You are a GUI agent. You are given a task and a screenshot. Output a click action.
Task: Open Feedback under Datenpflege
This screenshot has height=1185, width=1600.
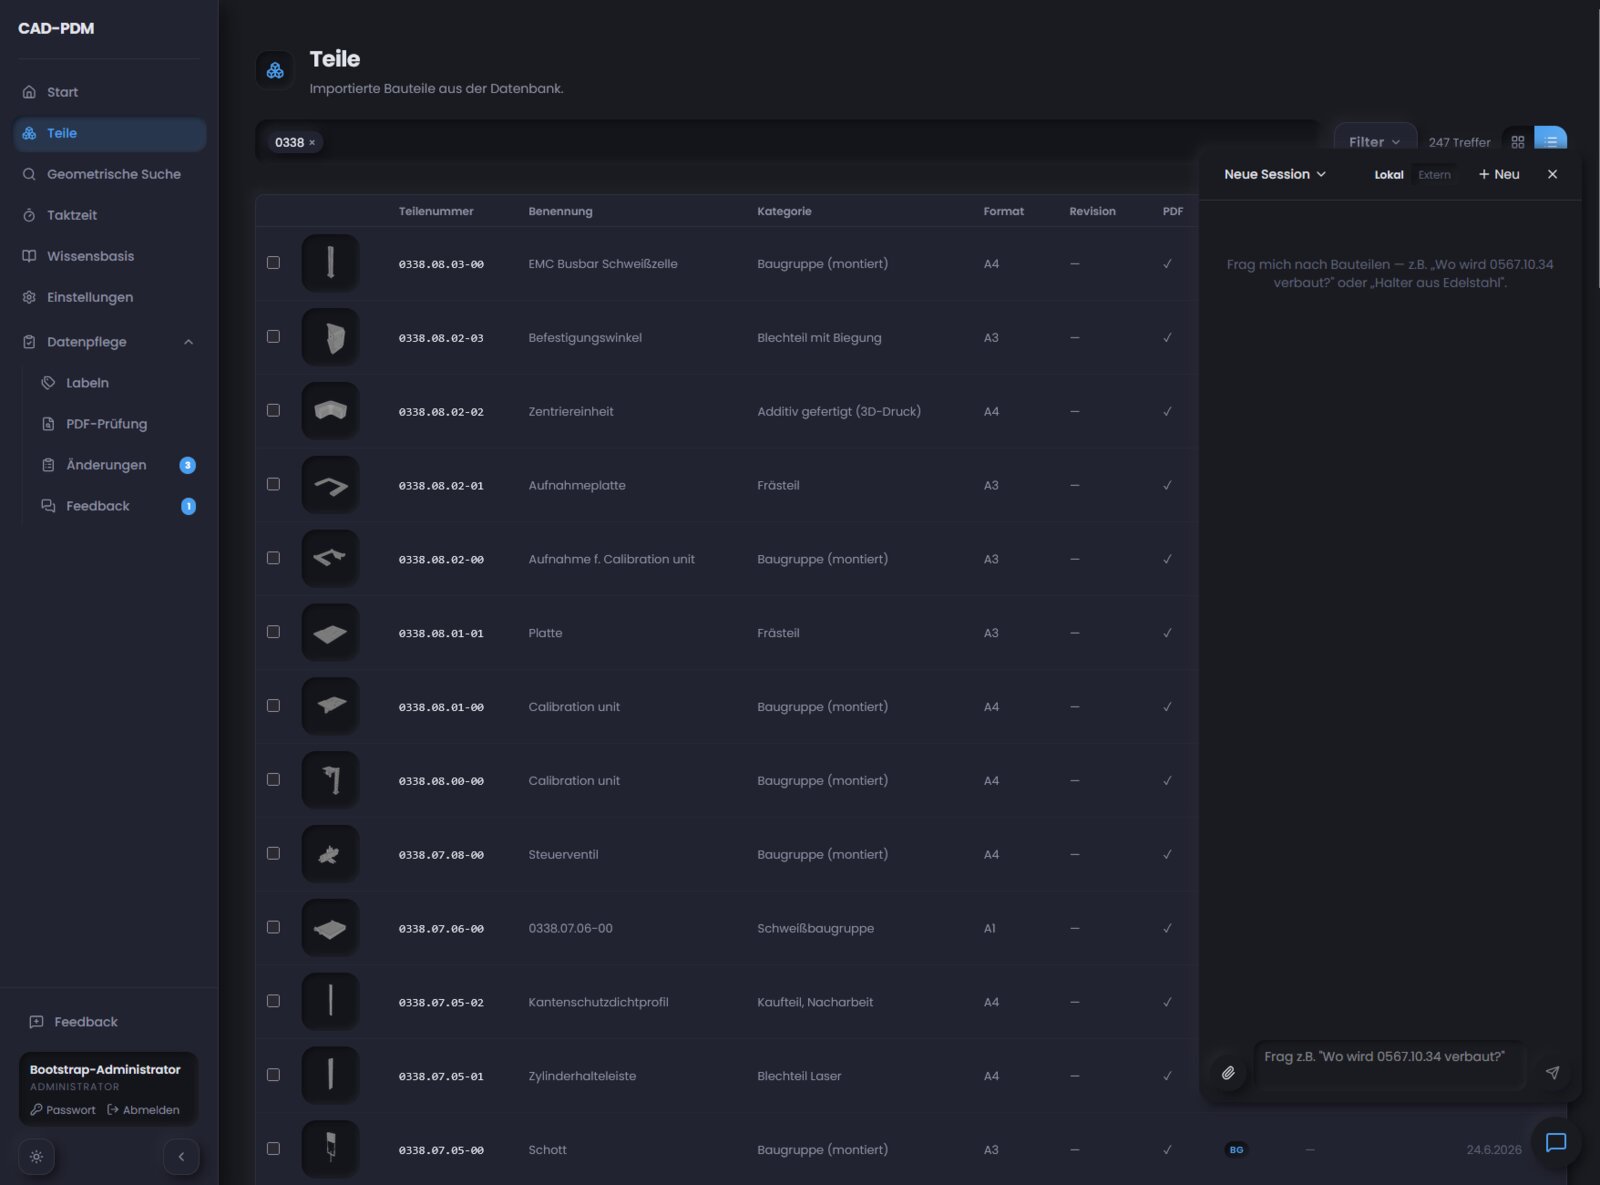tap(119, 506)
